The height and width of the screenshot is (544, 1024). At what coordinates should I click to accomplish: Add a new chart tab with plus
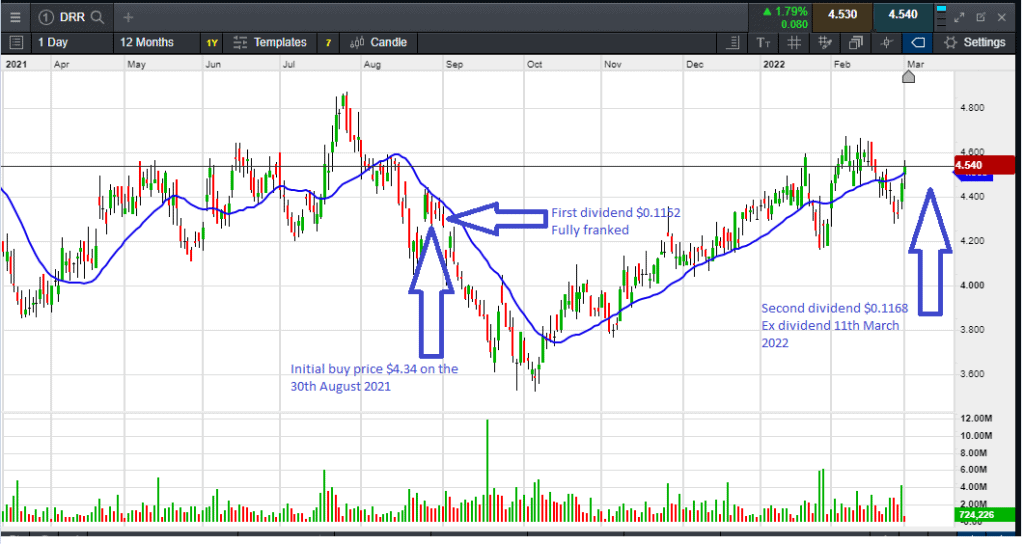pos(128,17)
